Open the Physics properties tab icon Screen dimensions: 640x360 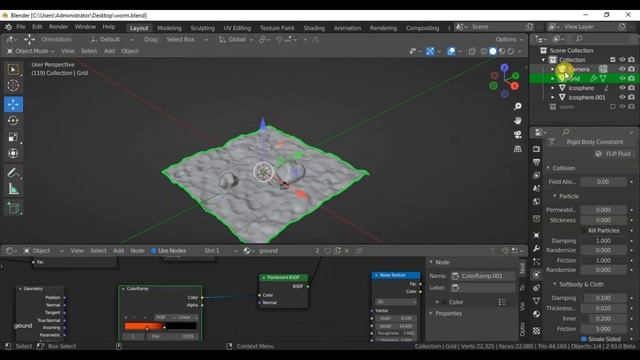tap(536, 275)
